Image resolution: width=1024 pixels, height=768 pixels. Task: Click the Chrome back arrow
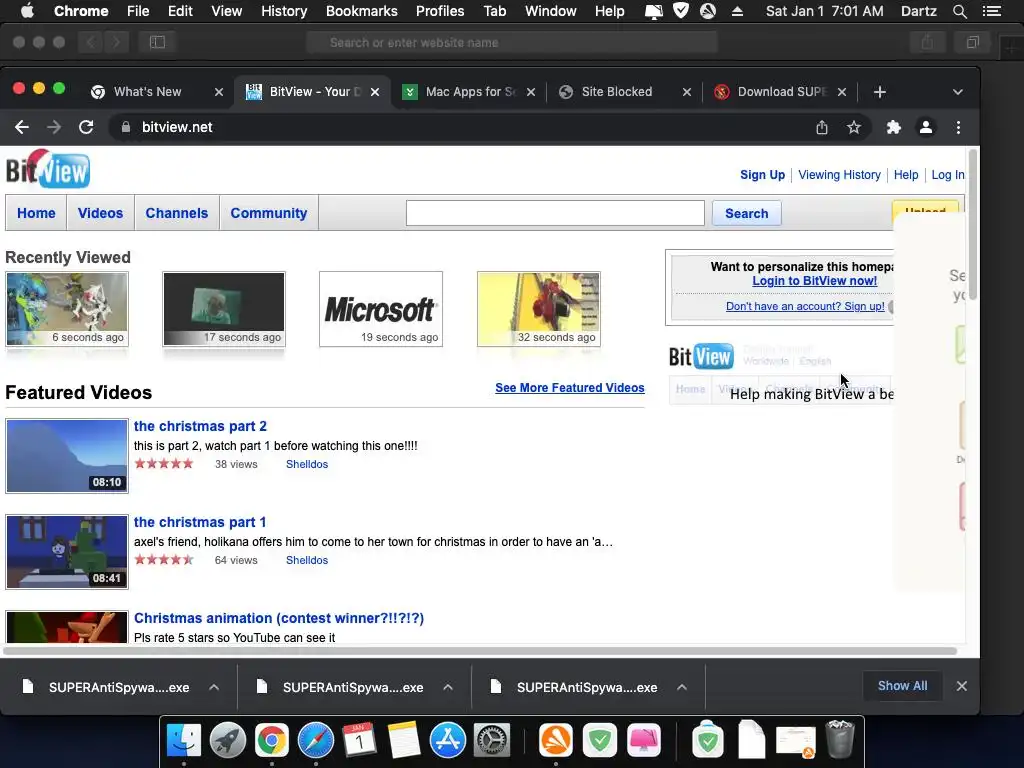tap(22, 127)
